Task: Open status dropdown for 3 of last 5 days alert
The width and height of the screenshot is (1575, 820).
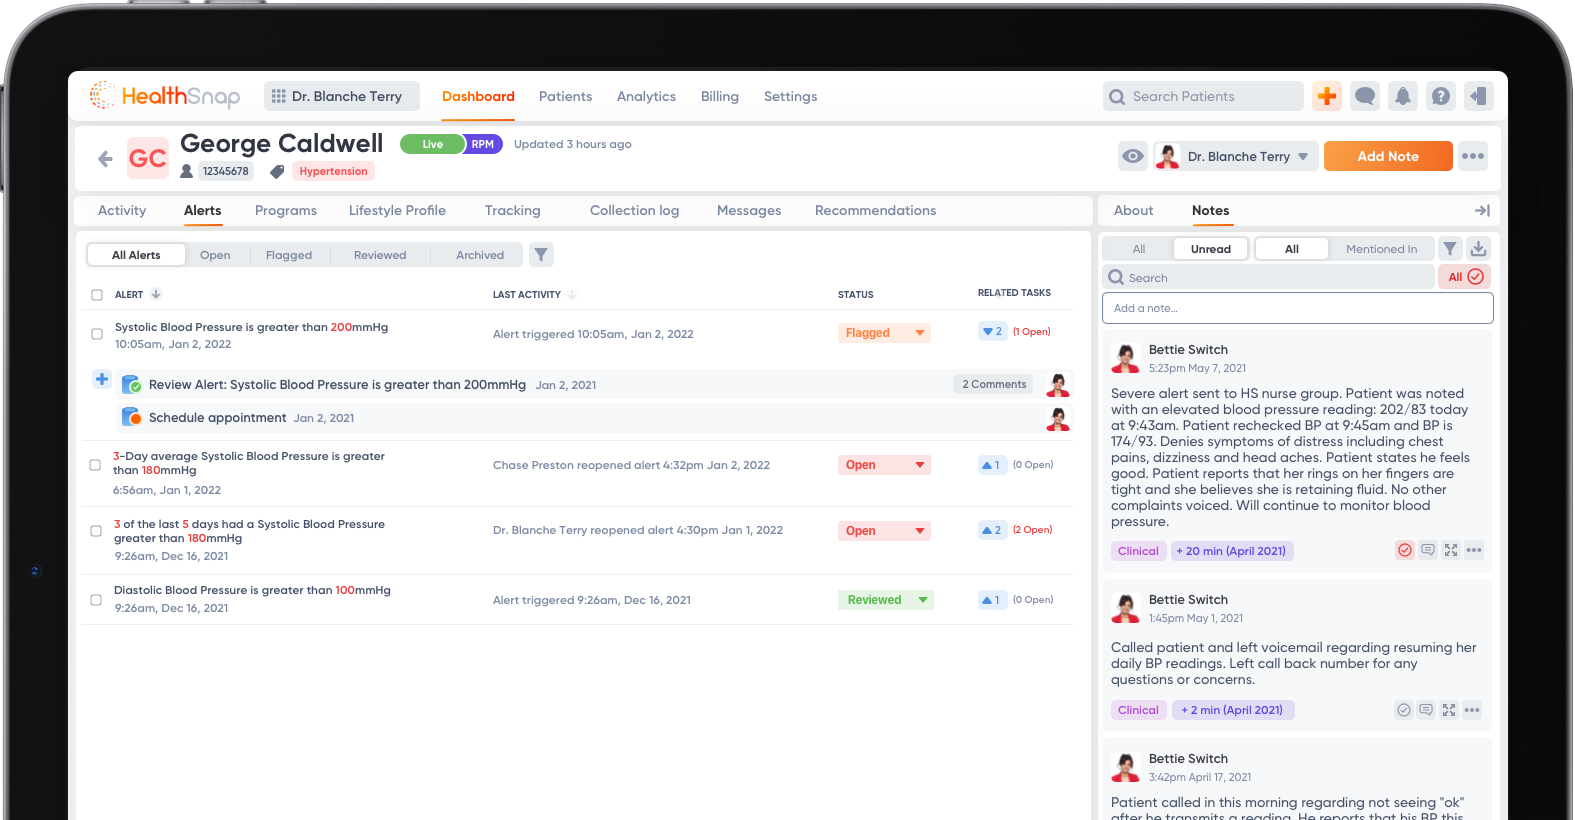Action: [884, 531]
